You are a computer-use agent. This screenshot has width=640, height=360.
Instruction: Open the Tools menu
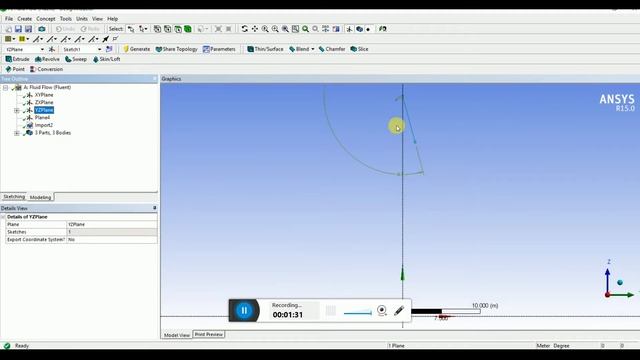click(x=65, y=19)
